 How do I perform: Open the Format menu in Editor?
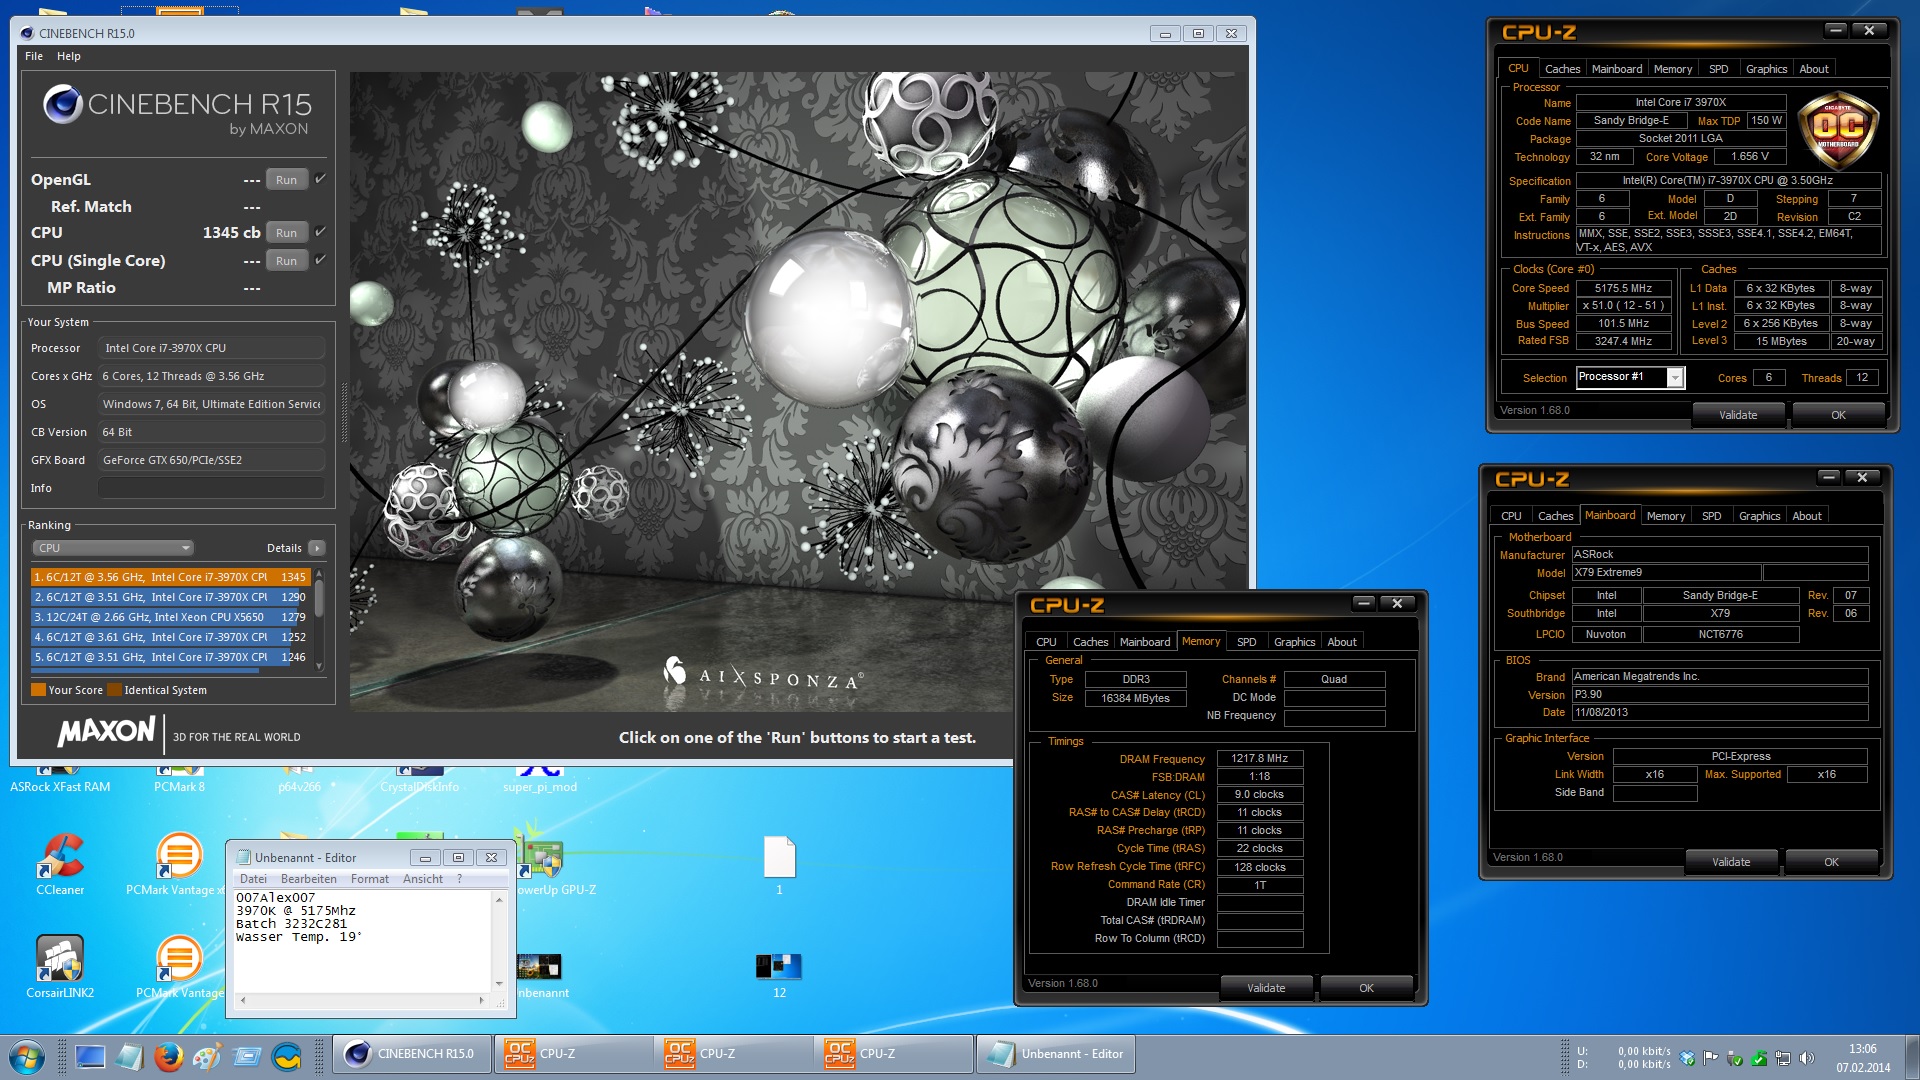pyautogui.click(x=370, y=879)
